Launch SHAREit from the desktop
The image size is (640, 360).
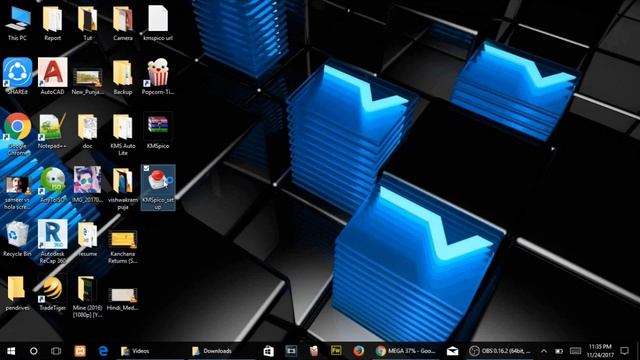point(18,76)
